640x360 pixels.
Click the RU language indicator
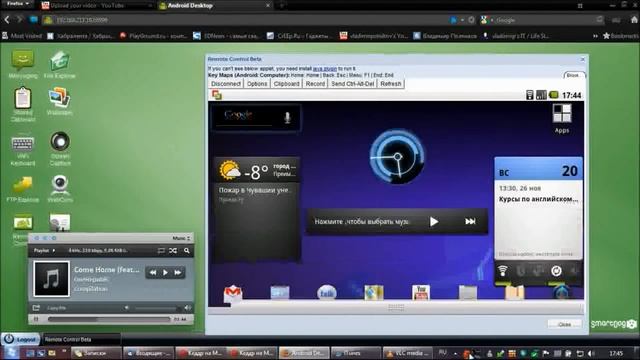pos(442,353)
